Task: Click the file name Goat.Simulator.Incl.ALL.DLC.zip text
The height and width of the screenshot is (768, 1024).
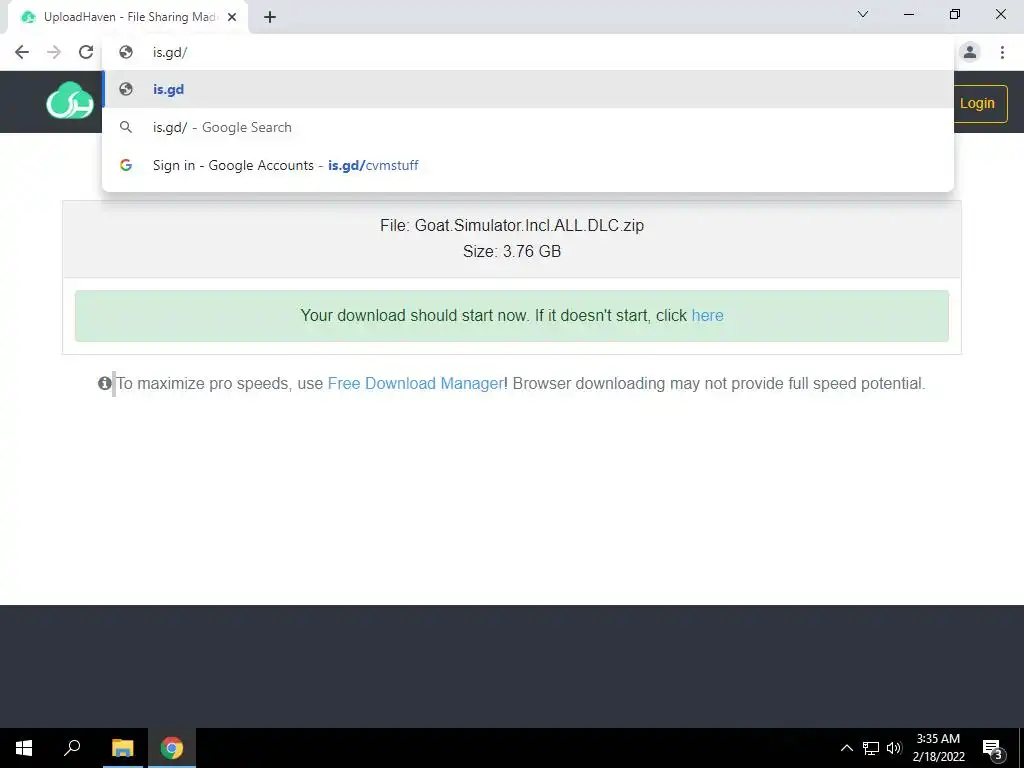Action: (x=529, y=225)
